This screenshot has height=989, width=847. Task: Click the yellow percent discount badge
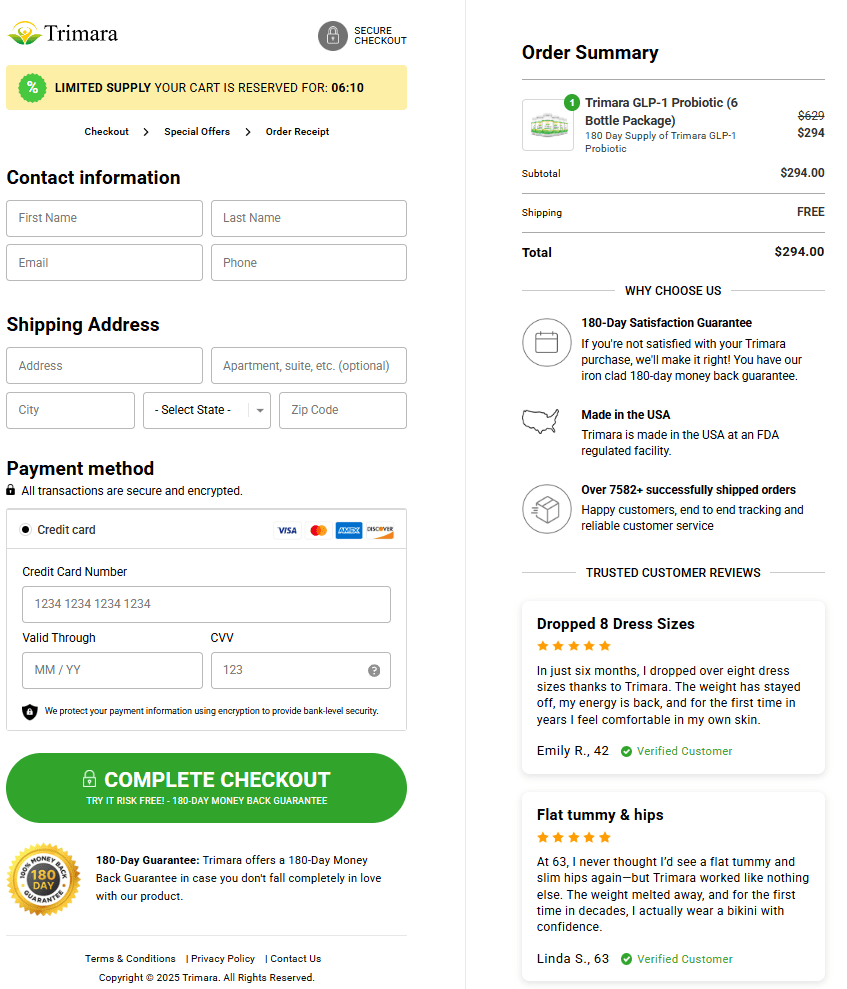33,88
